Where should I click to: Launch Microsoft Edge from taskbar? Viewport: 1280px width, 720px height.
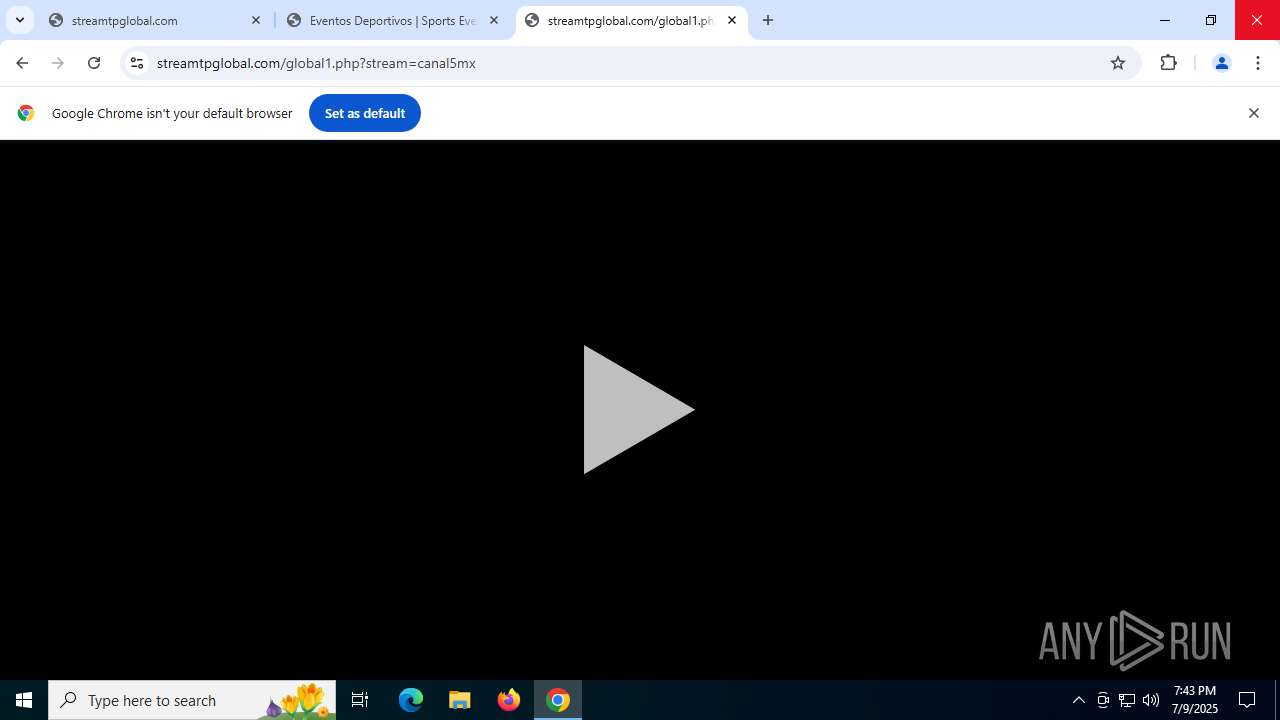[411, 700]
